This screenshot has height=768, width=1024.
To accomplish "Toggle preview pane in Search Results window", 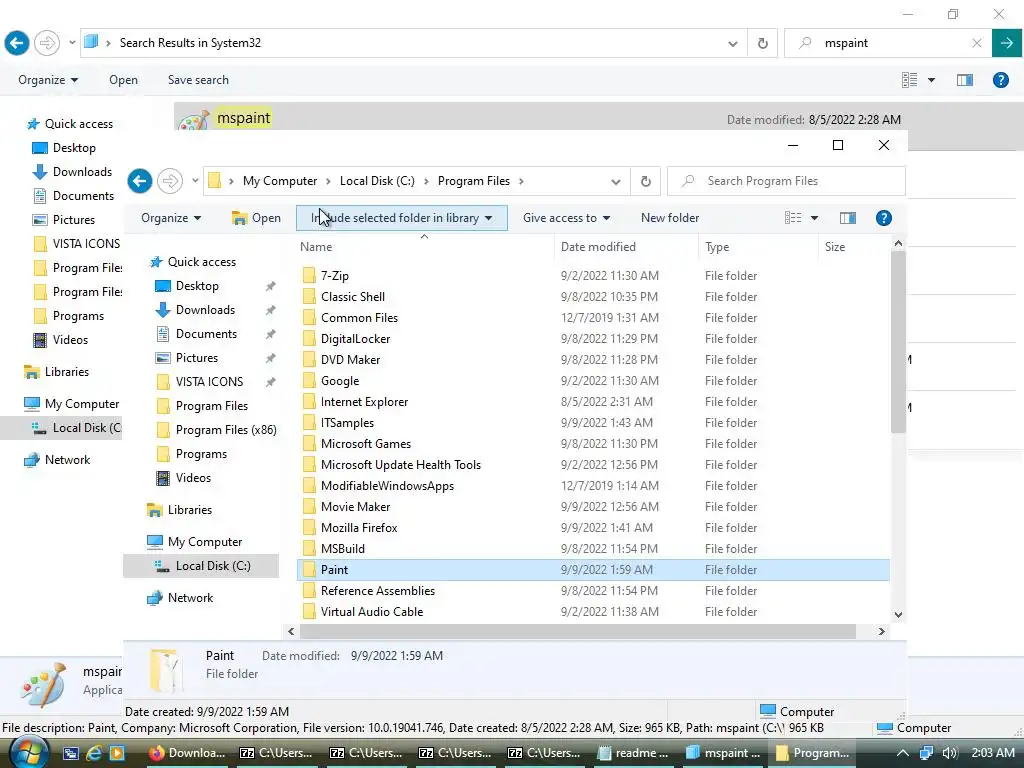I will point(965,80).
